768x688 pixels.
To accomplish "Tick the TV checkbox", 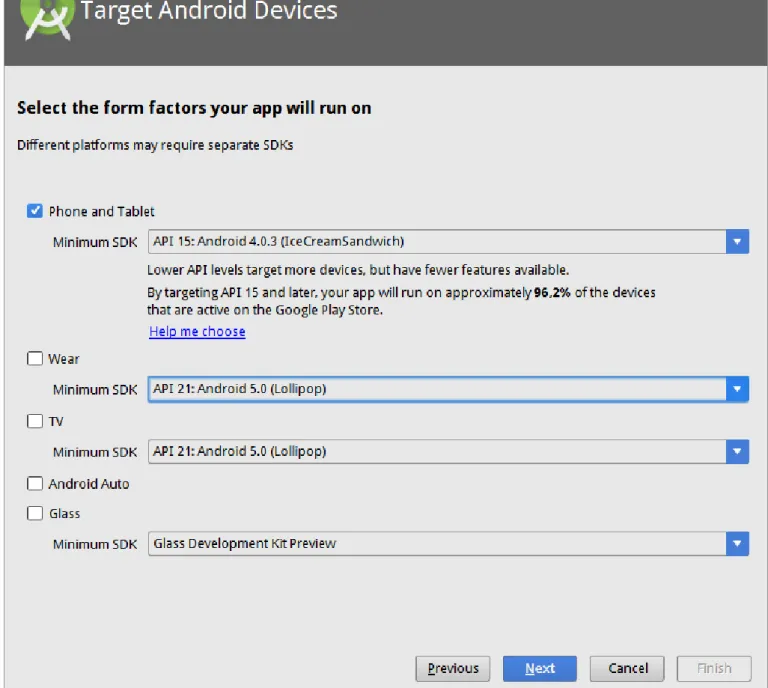I will pyautogui.click(x=35, y=421).
